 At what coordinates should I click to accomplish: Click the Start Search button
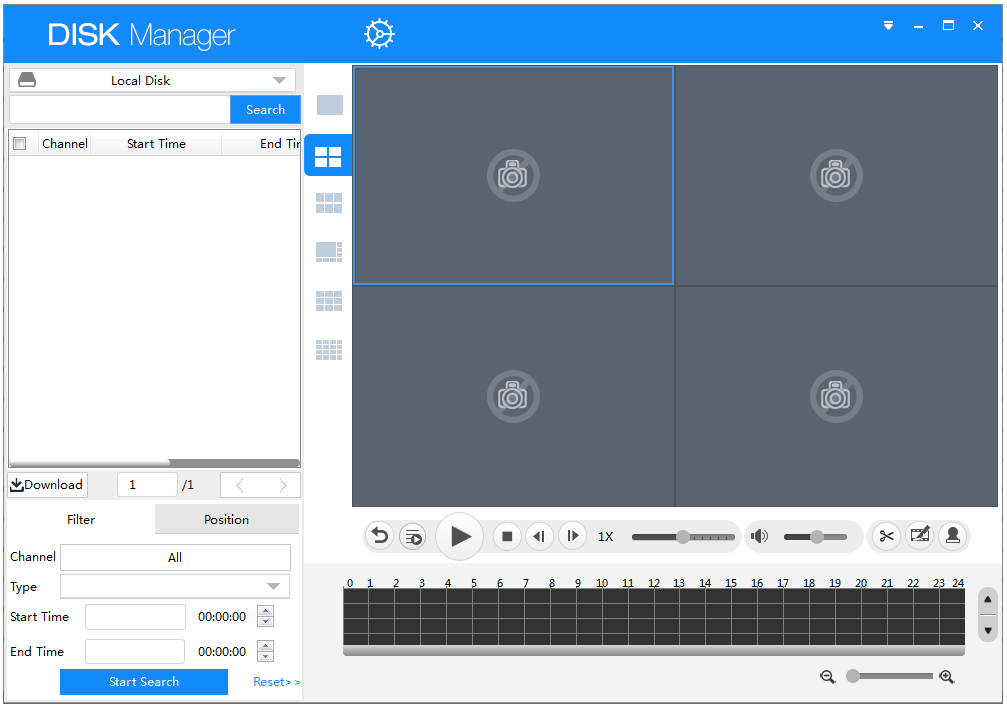coord(144,682)
